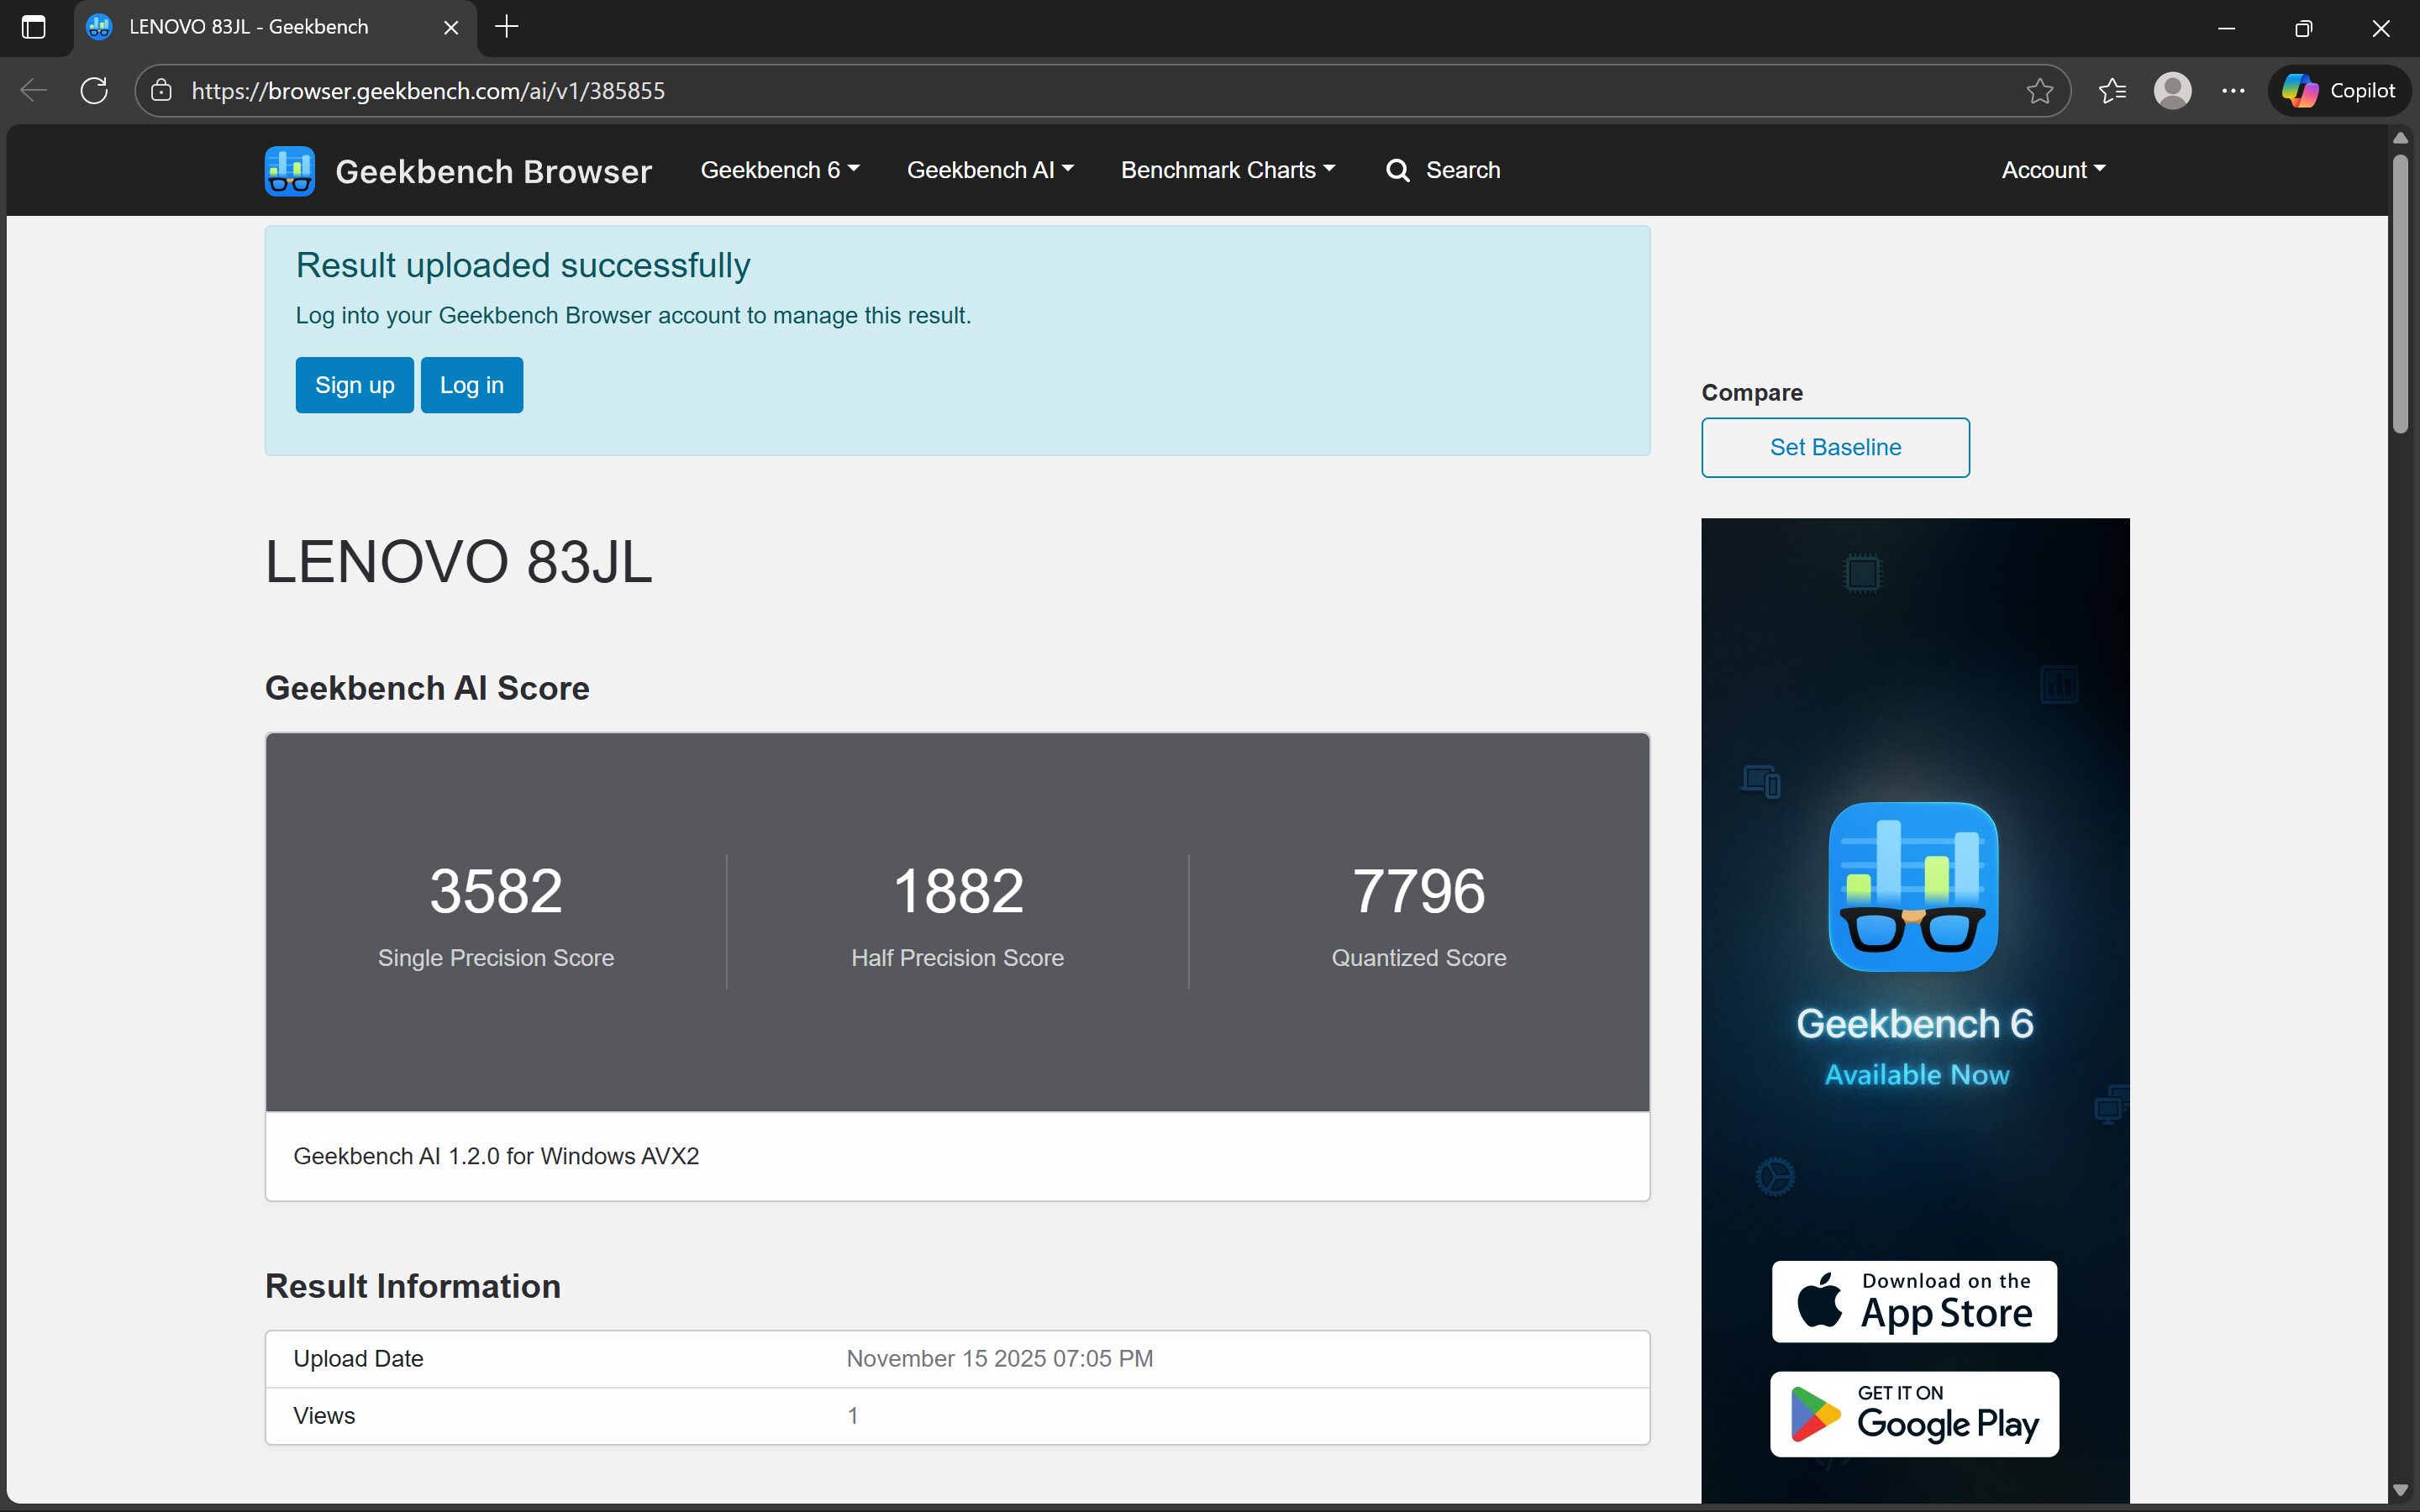2420x1512 pixels.
Task: Expand the Benchmark Charts dropdown
Action: [1227, 170]
